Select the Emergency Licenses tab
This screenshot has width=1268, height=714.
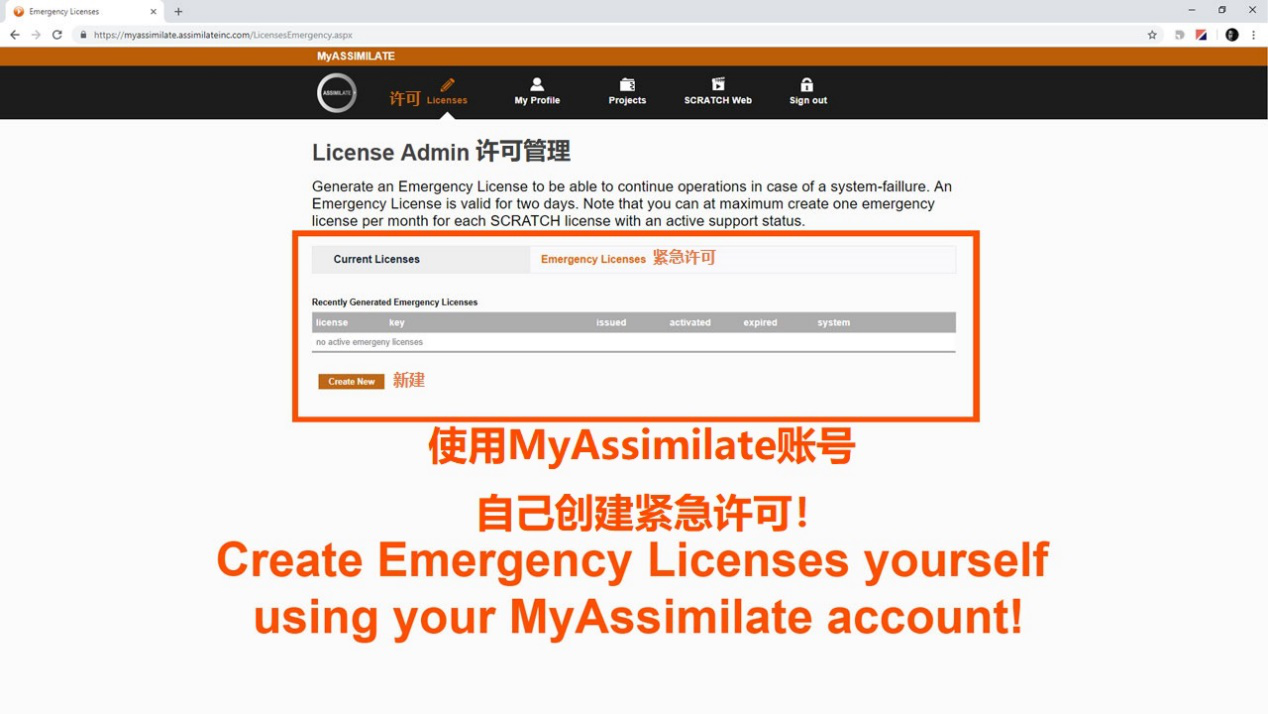593,259
